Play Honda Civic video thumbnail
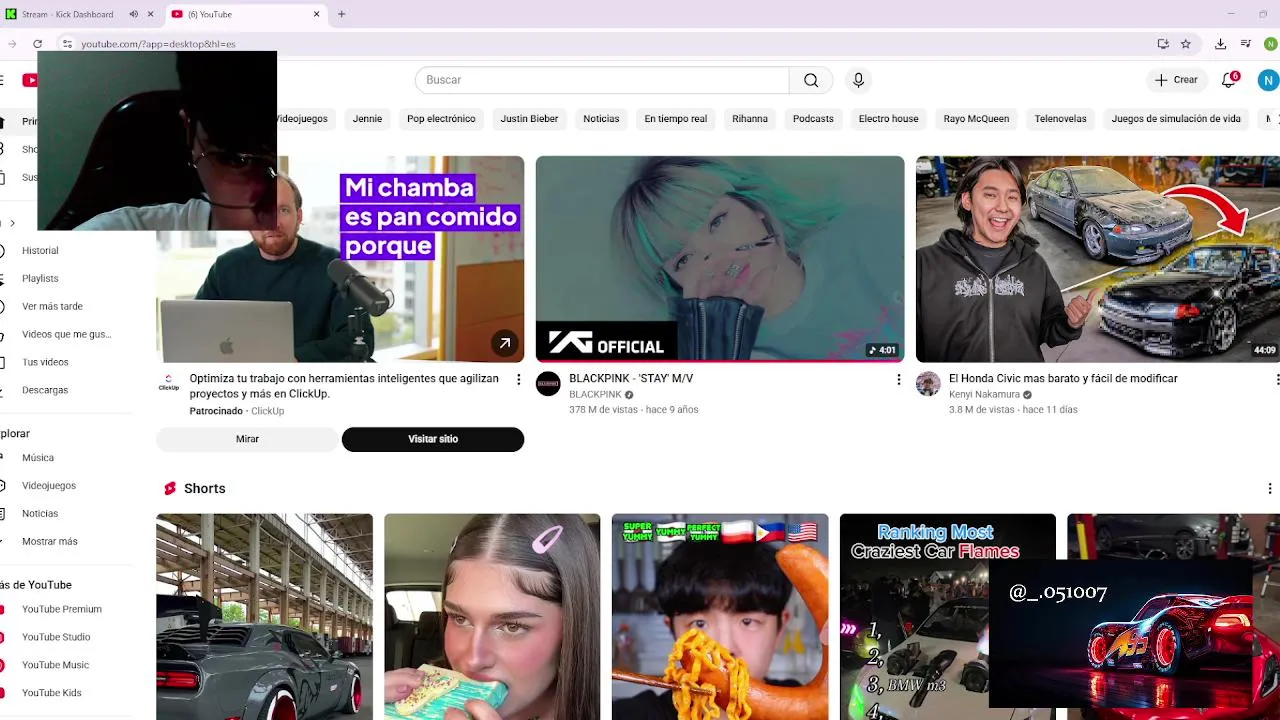 pos(1098,259)
